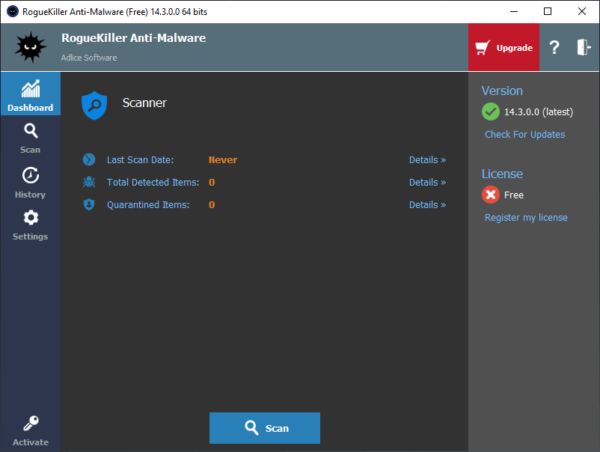The width and height of the screenshot is (600, 452).
Task: Click the 'Scanner' heading text
Action: tap(144, 103)
